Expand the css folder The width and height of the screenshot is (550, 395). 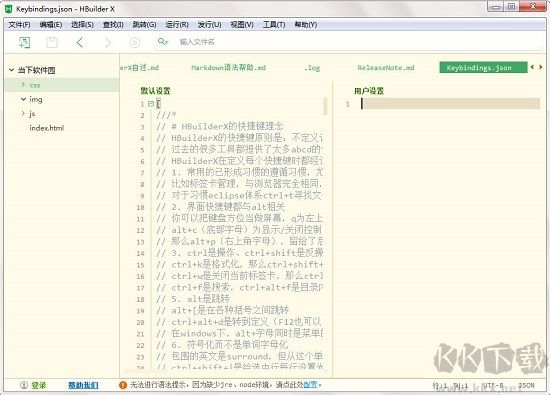[23, 85]
